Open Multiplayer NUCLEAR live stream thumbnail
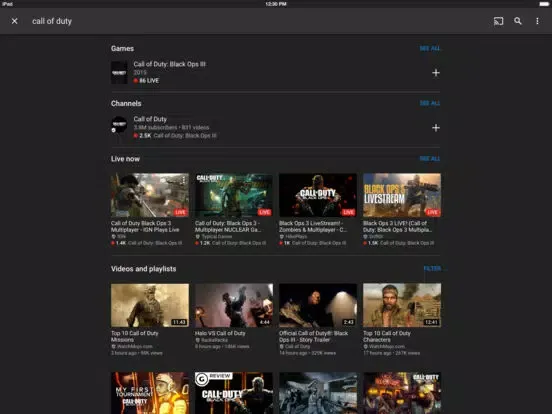The height and width of the screenshot is (414, 552). coord(234,195)
